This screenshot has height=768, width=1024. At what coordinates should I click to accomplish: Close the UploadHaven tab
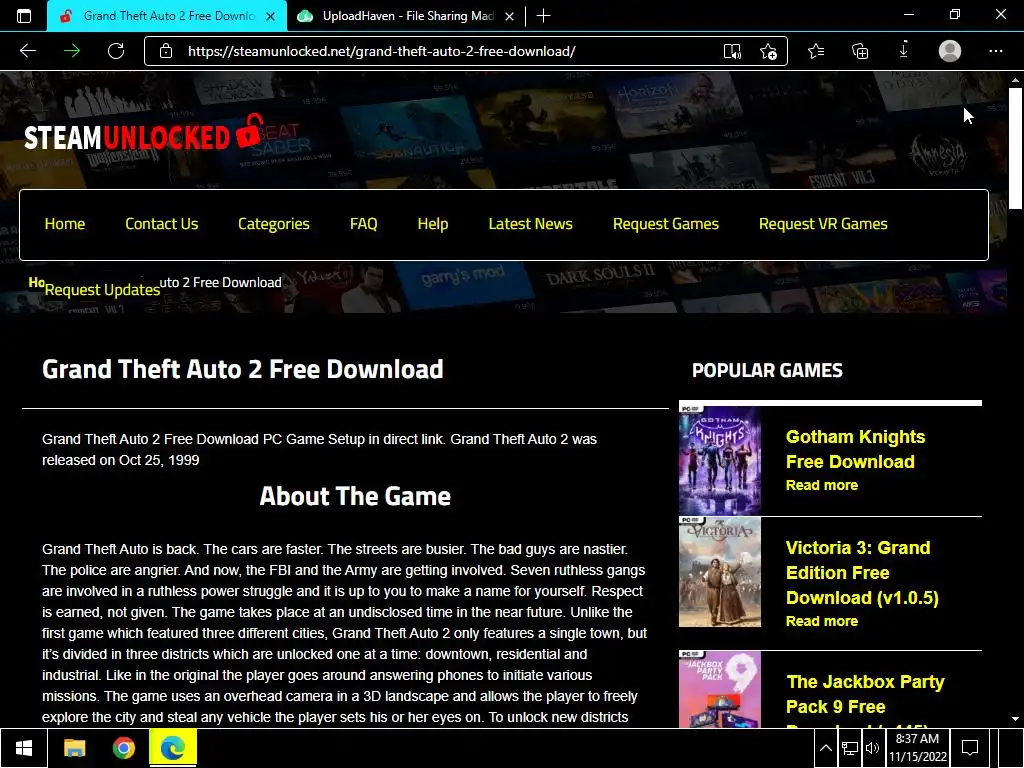click(509, 16)
